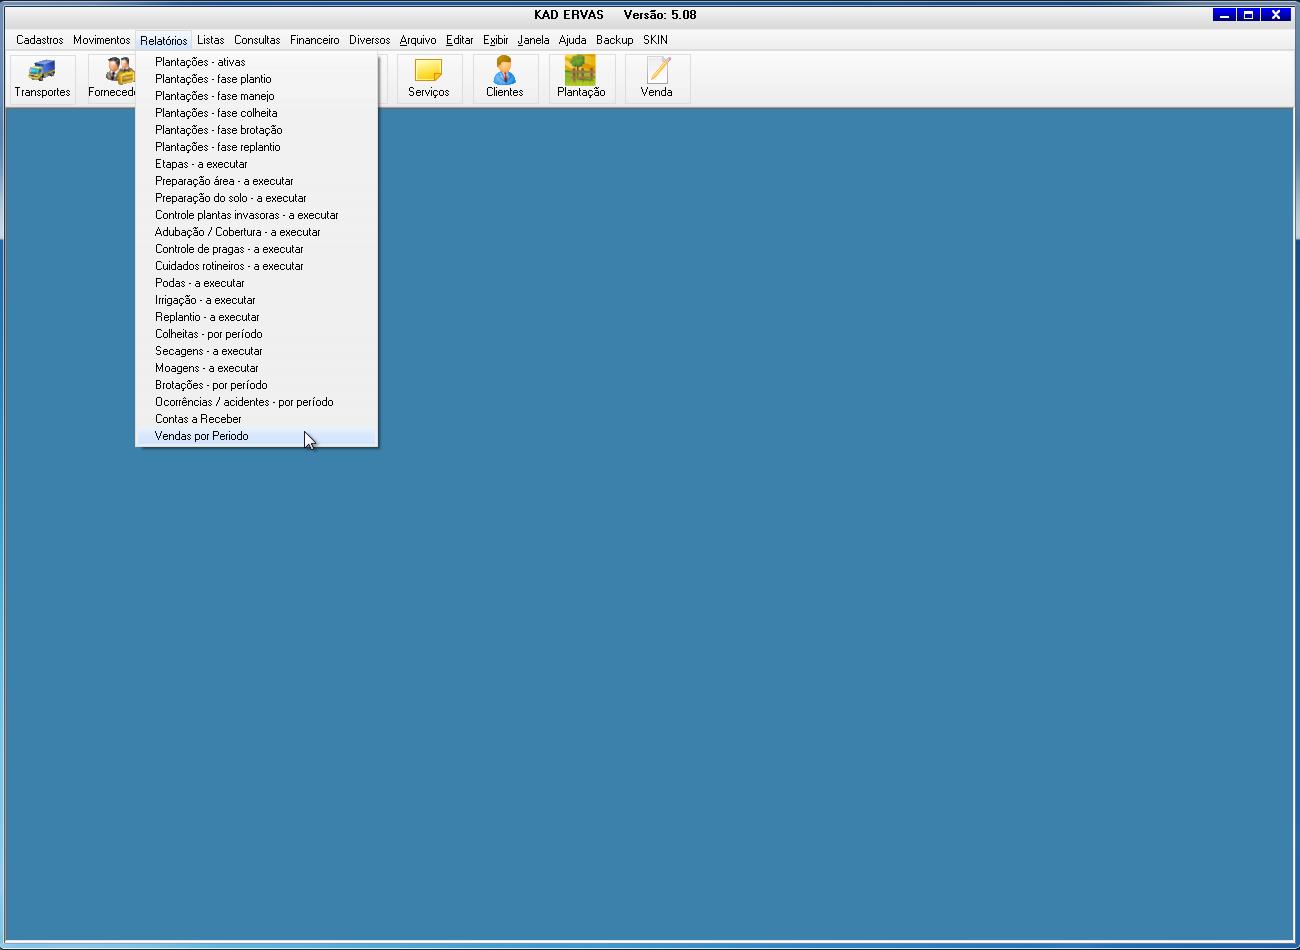Open the Listas menu
The height and width of the screenshot is (950, 1300).
[211, 40]
